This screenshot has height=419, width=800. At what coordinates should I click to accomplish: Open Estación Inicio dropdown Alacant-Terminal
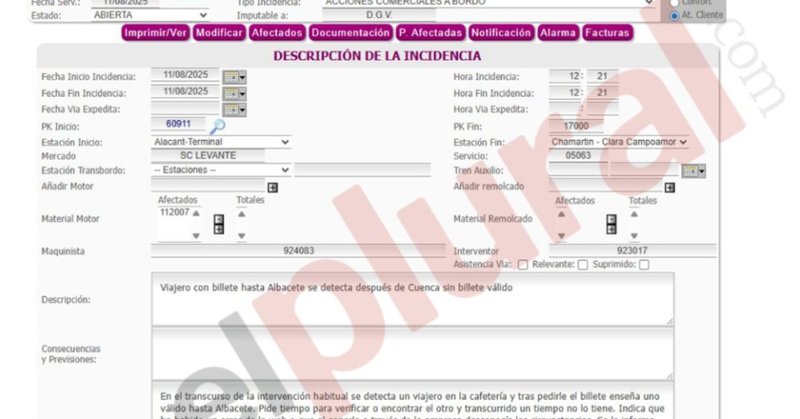(221, 142)
